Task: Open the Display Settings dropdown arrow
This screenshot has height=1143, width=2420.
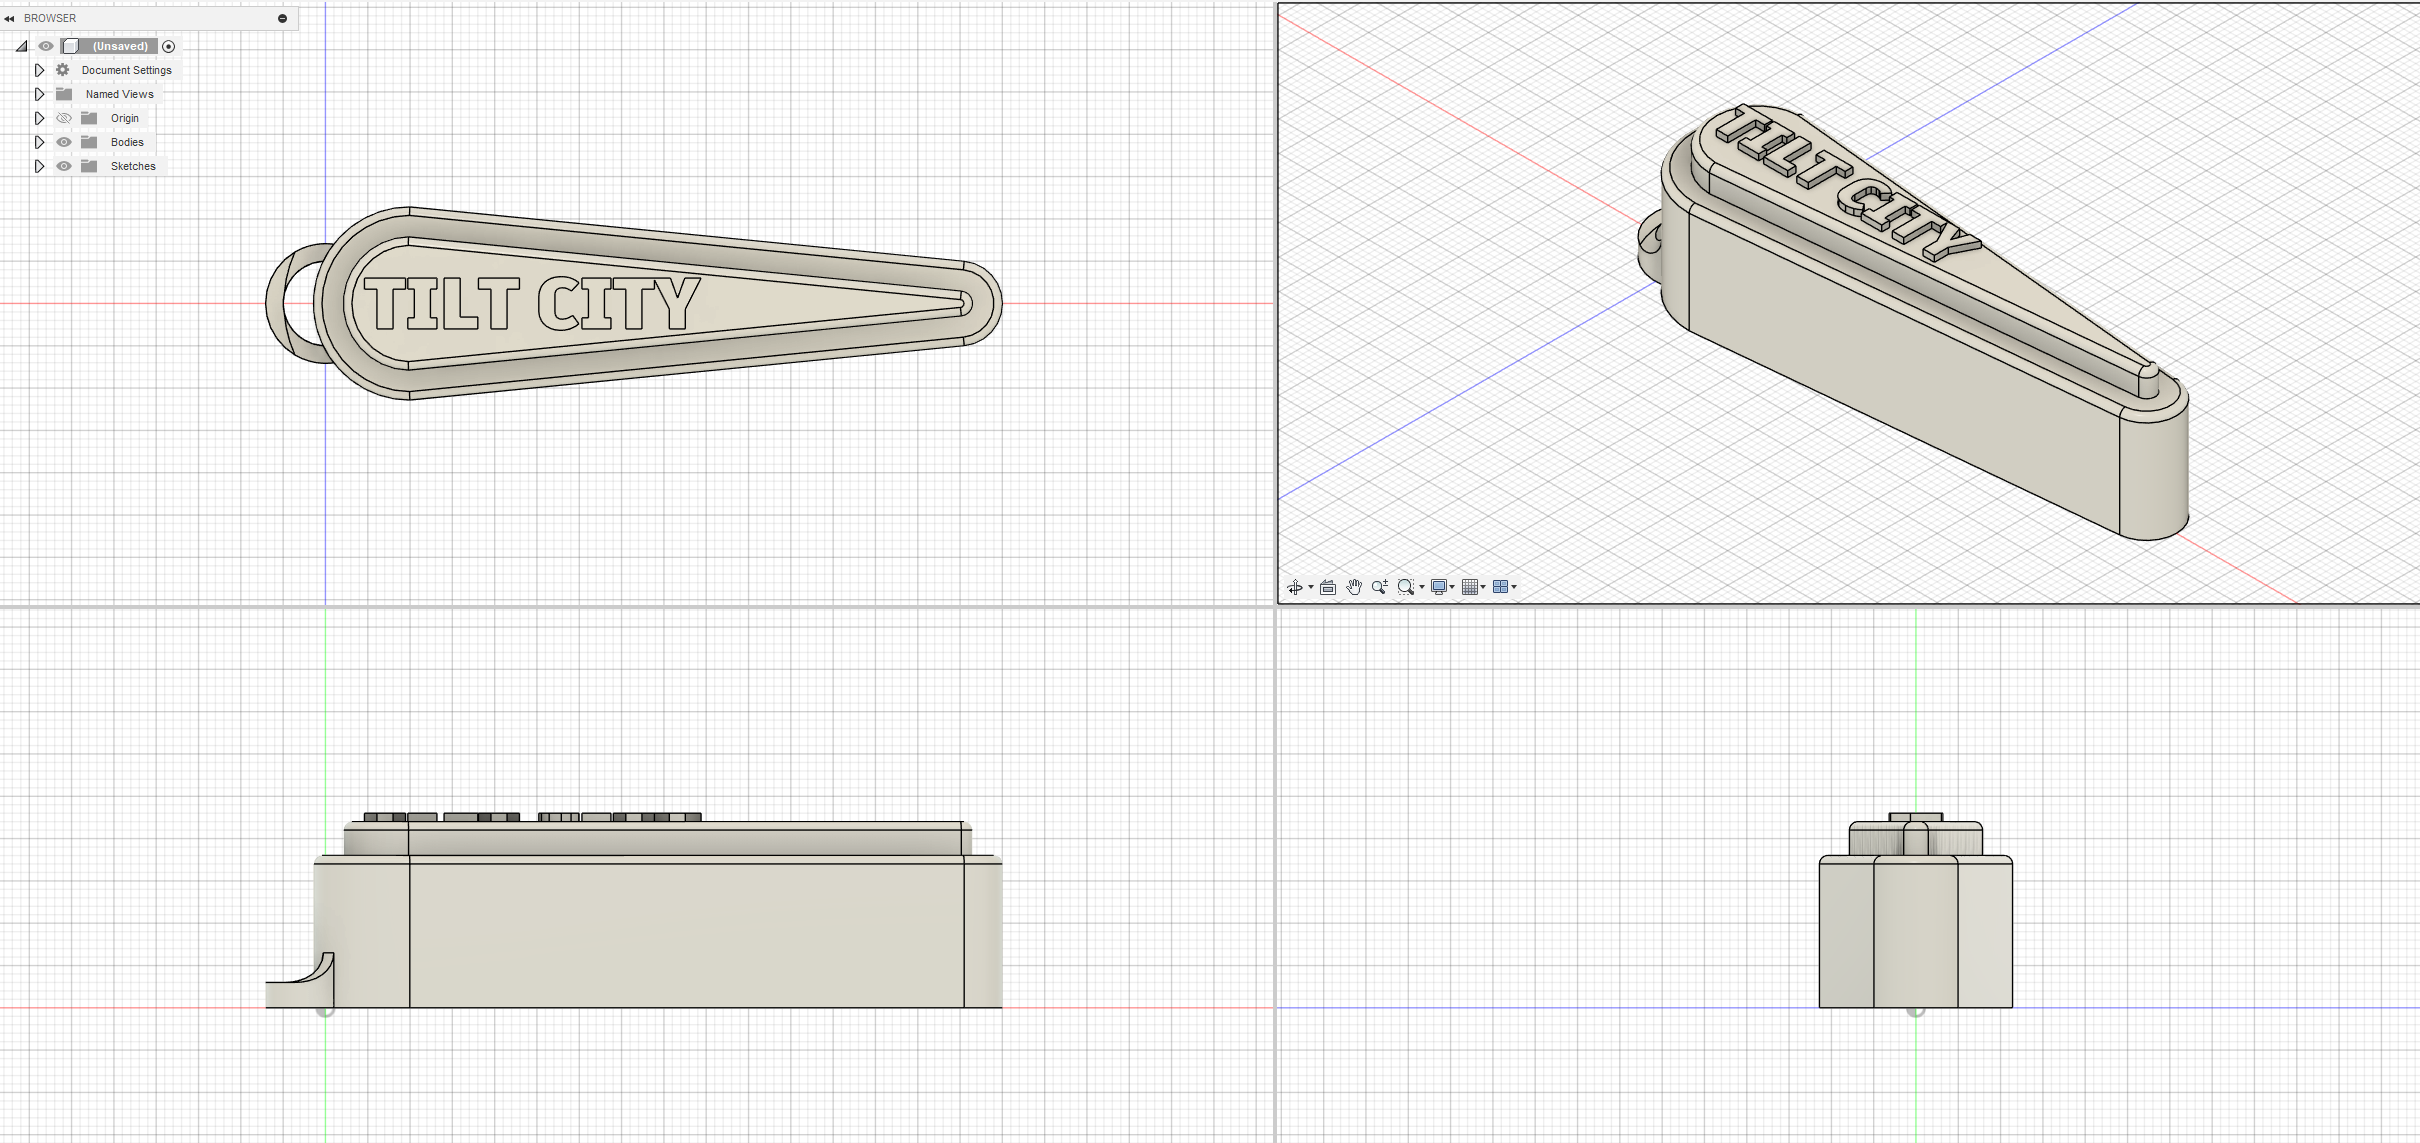Action: 1452,587
